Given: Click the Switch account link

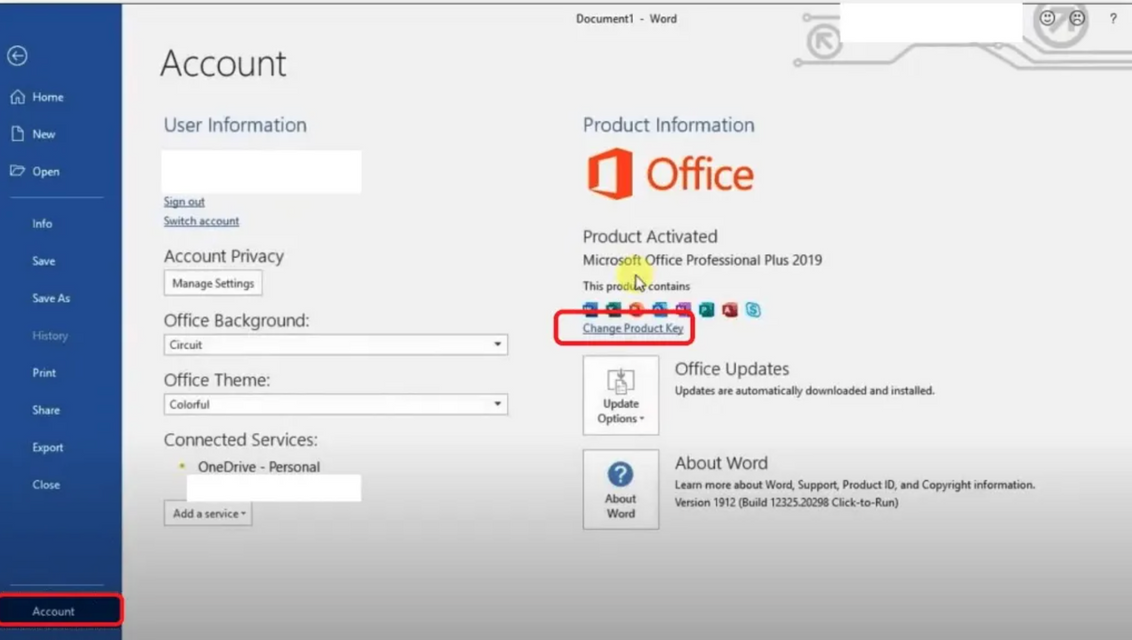Looking at the screenshot, I should [201, 221].
